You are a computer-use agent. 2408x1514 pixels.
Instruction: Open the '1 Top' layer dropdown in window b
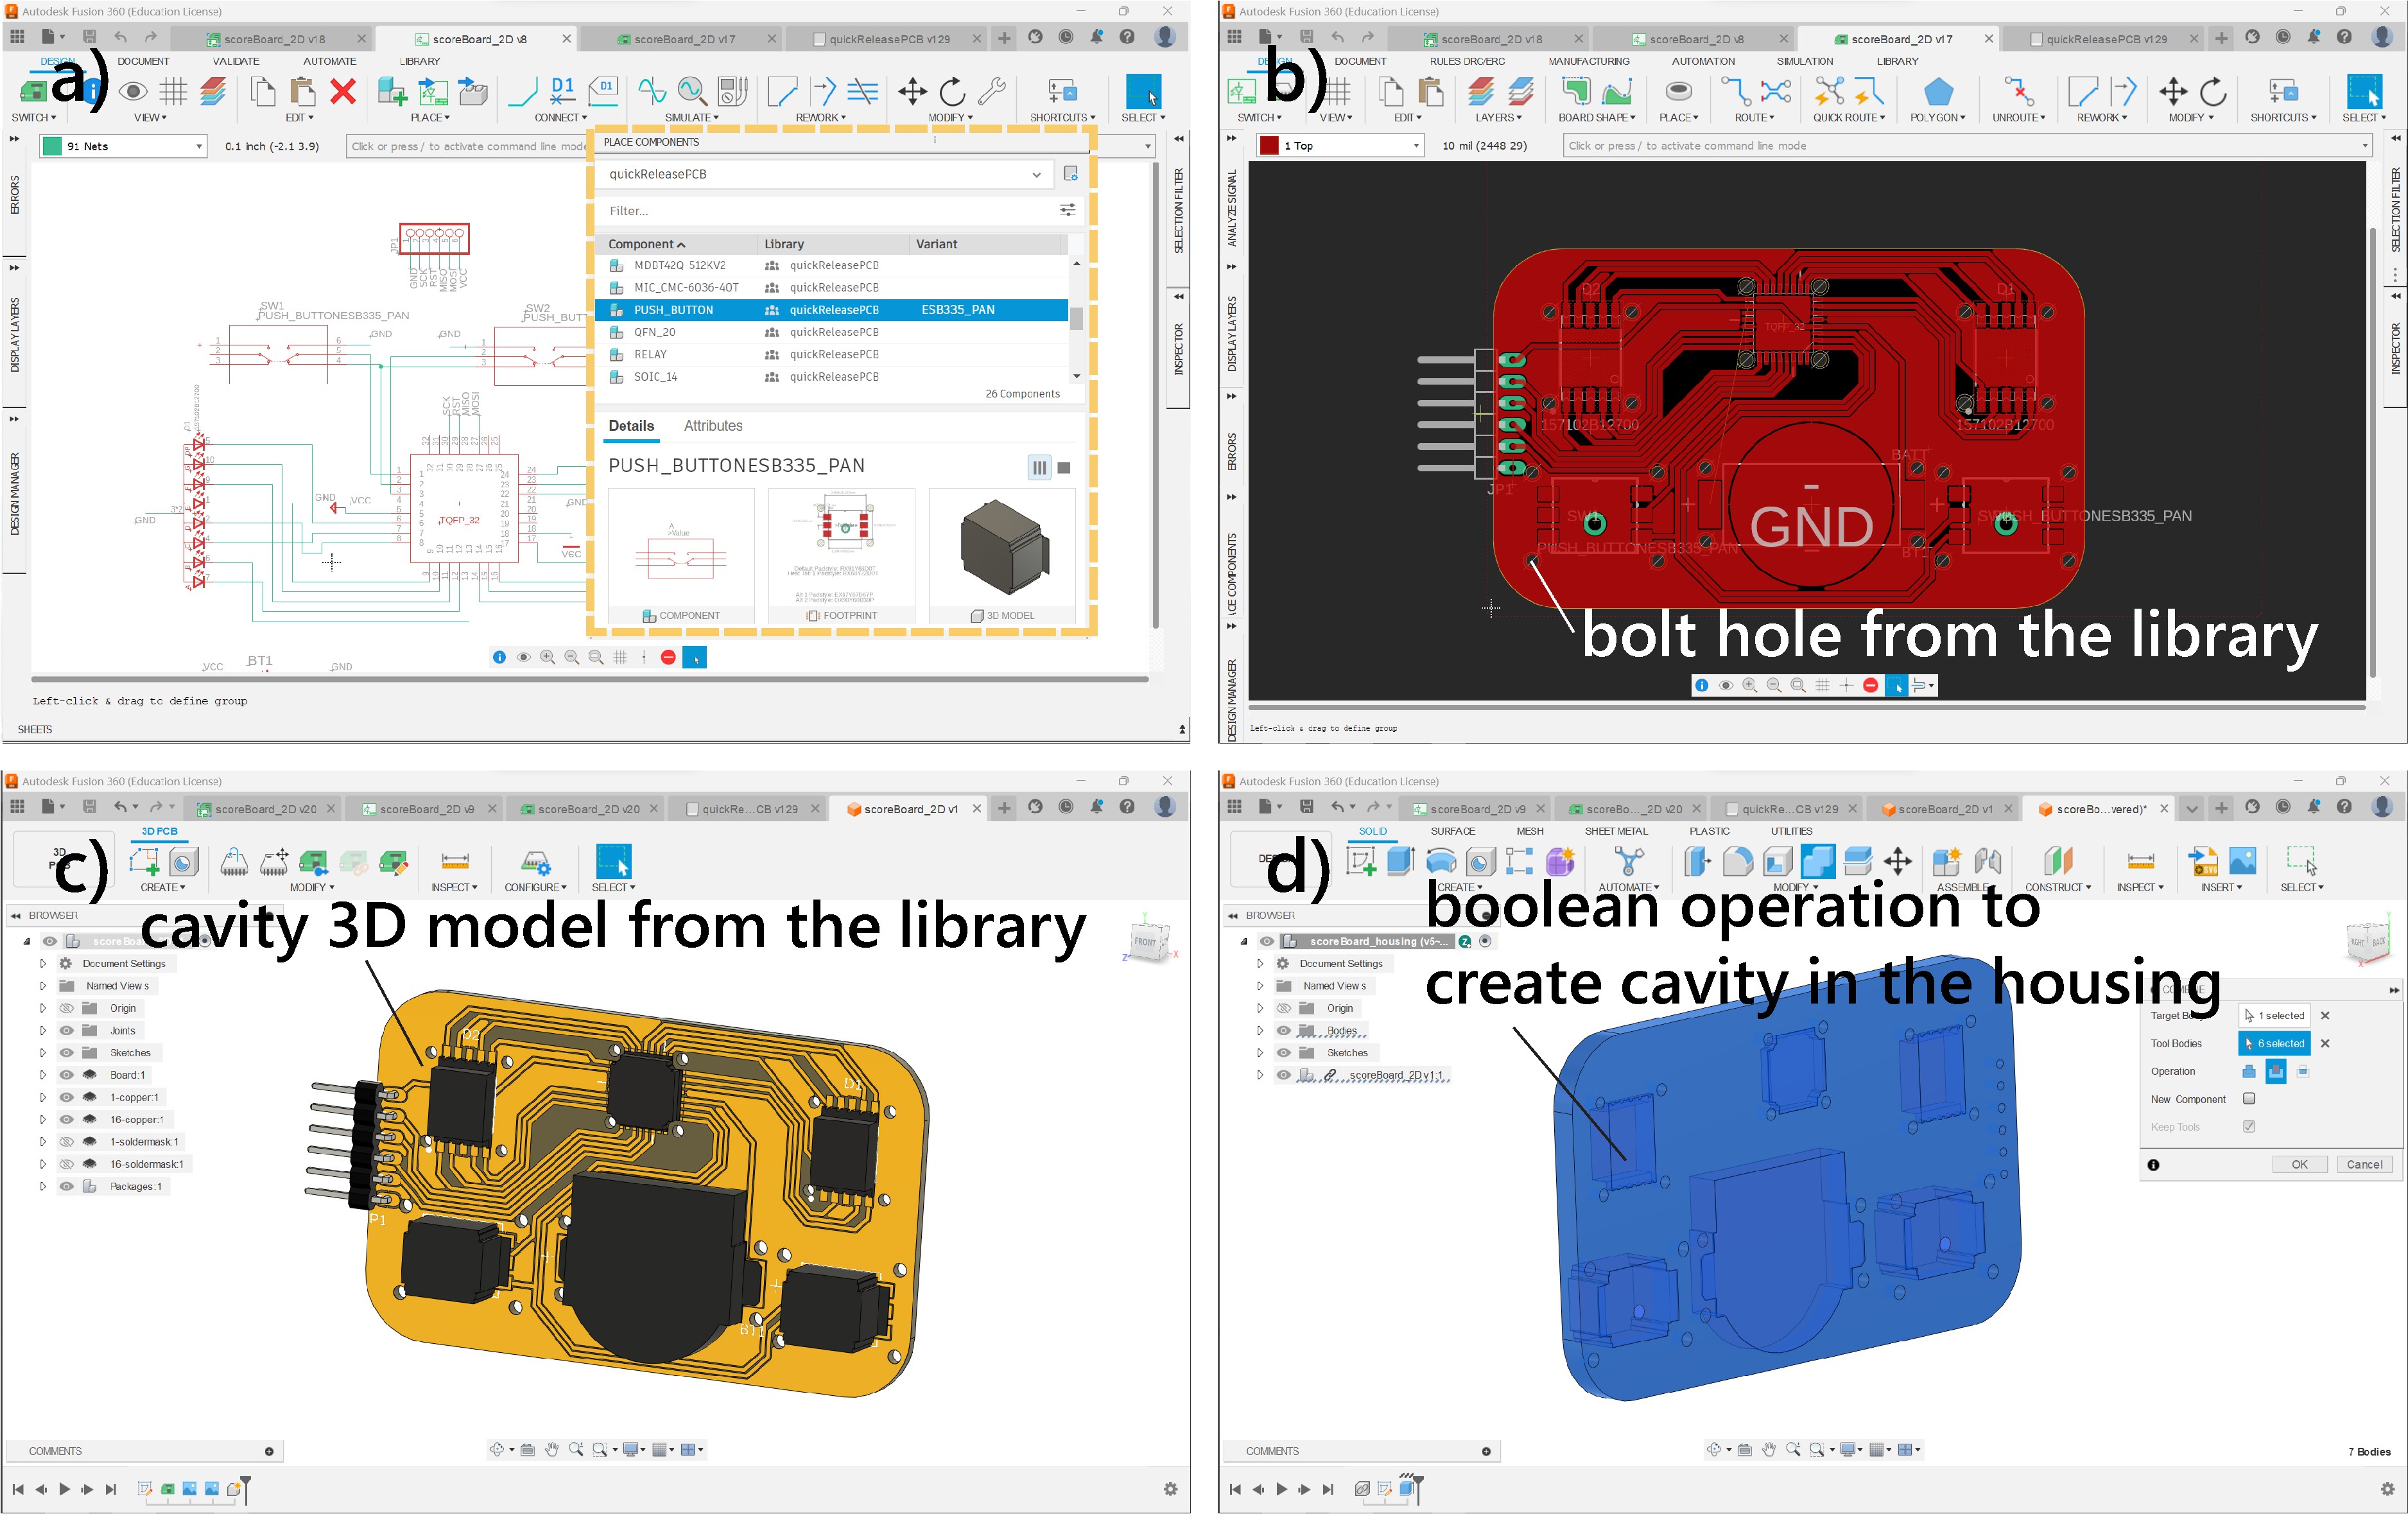pos(1416,146)
